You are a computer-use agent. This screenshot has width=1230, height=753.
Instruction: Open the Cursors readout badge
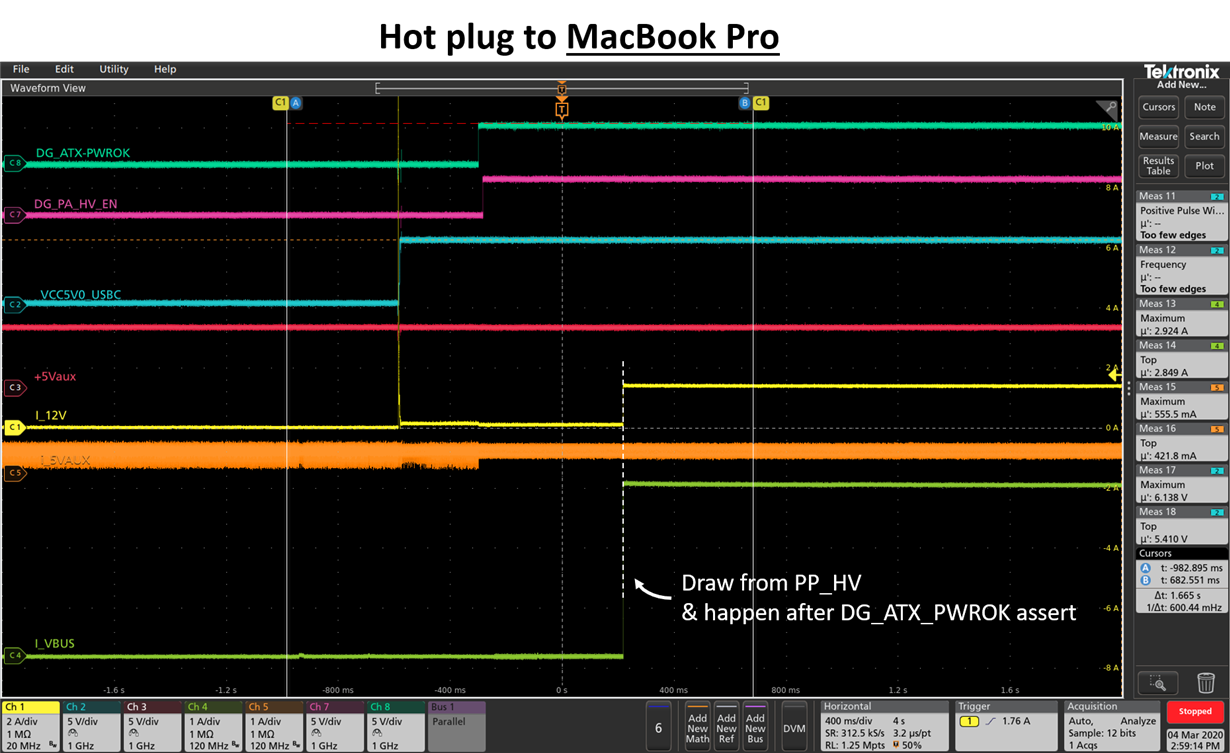point(1182,581)
